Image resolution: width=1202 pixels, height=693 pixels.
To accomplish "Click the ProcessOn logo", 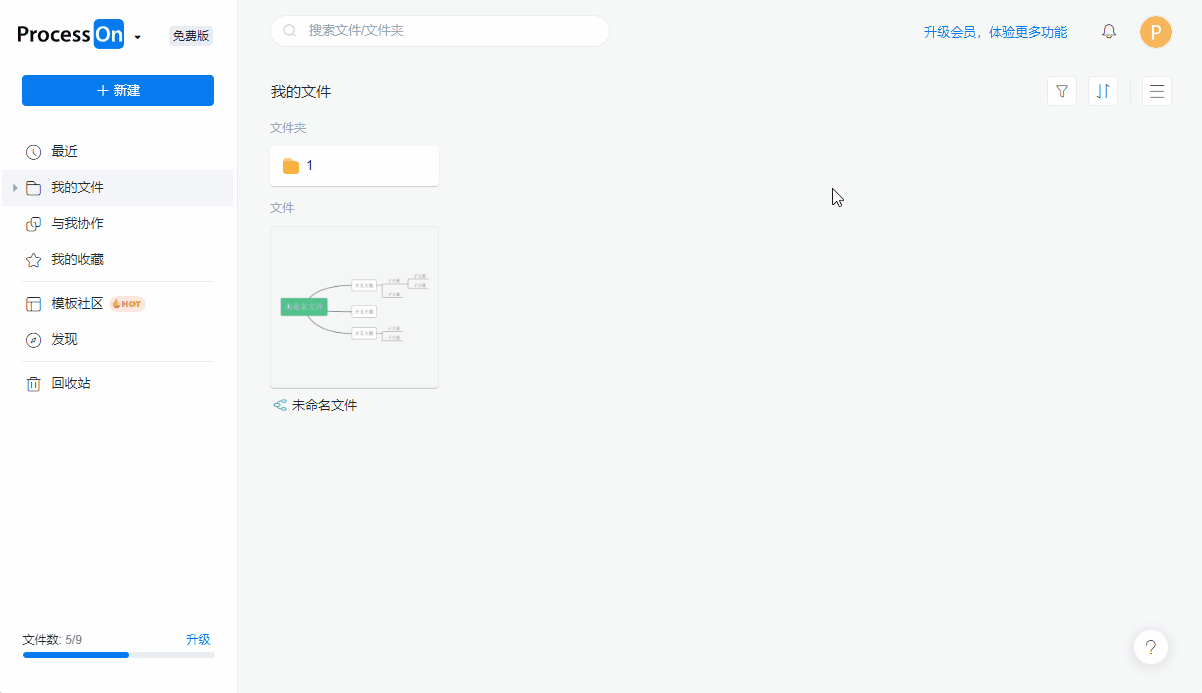I will 71,35.
